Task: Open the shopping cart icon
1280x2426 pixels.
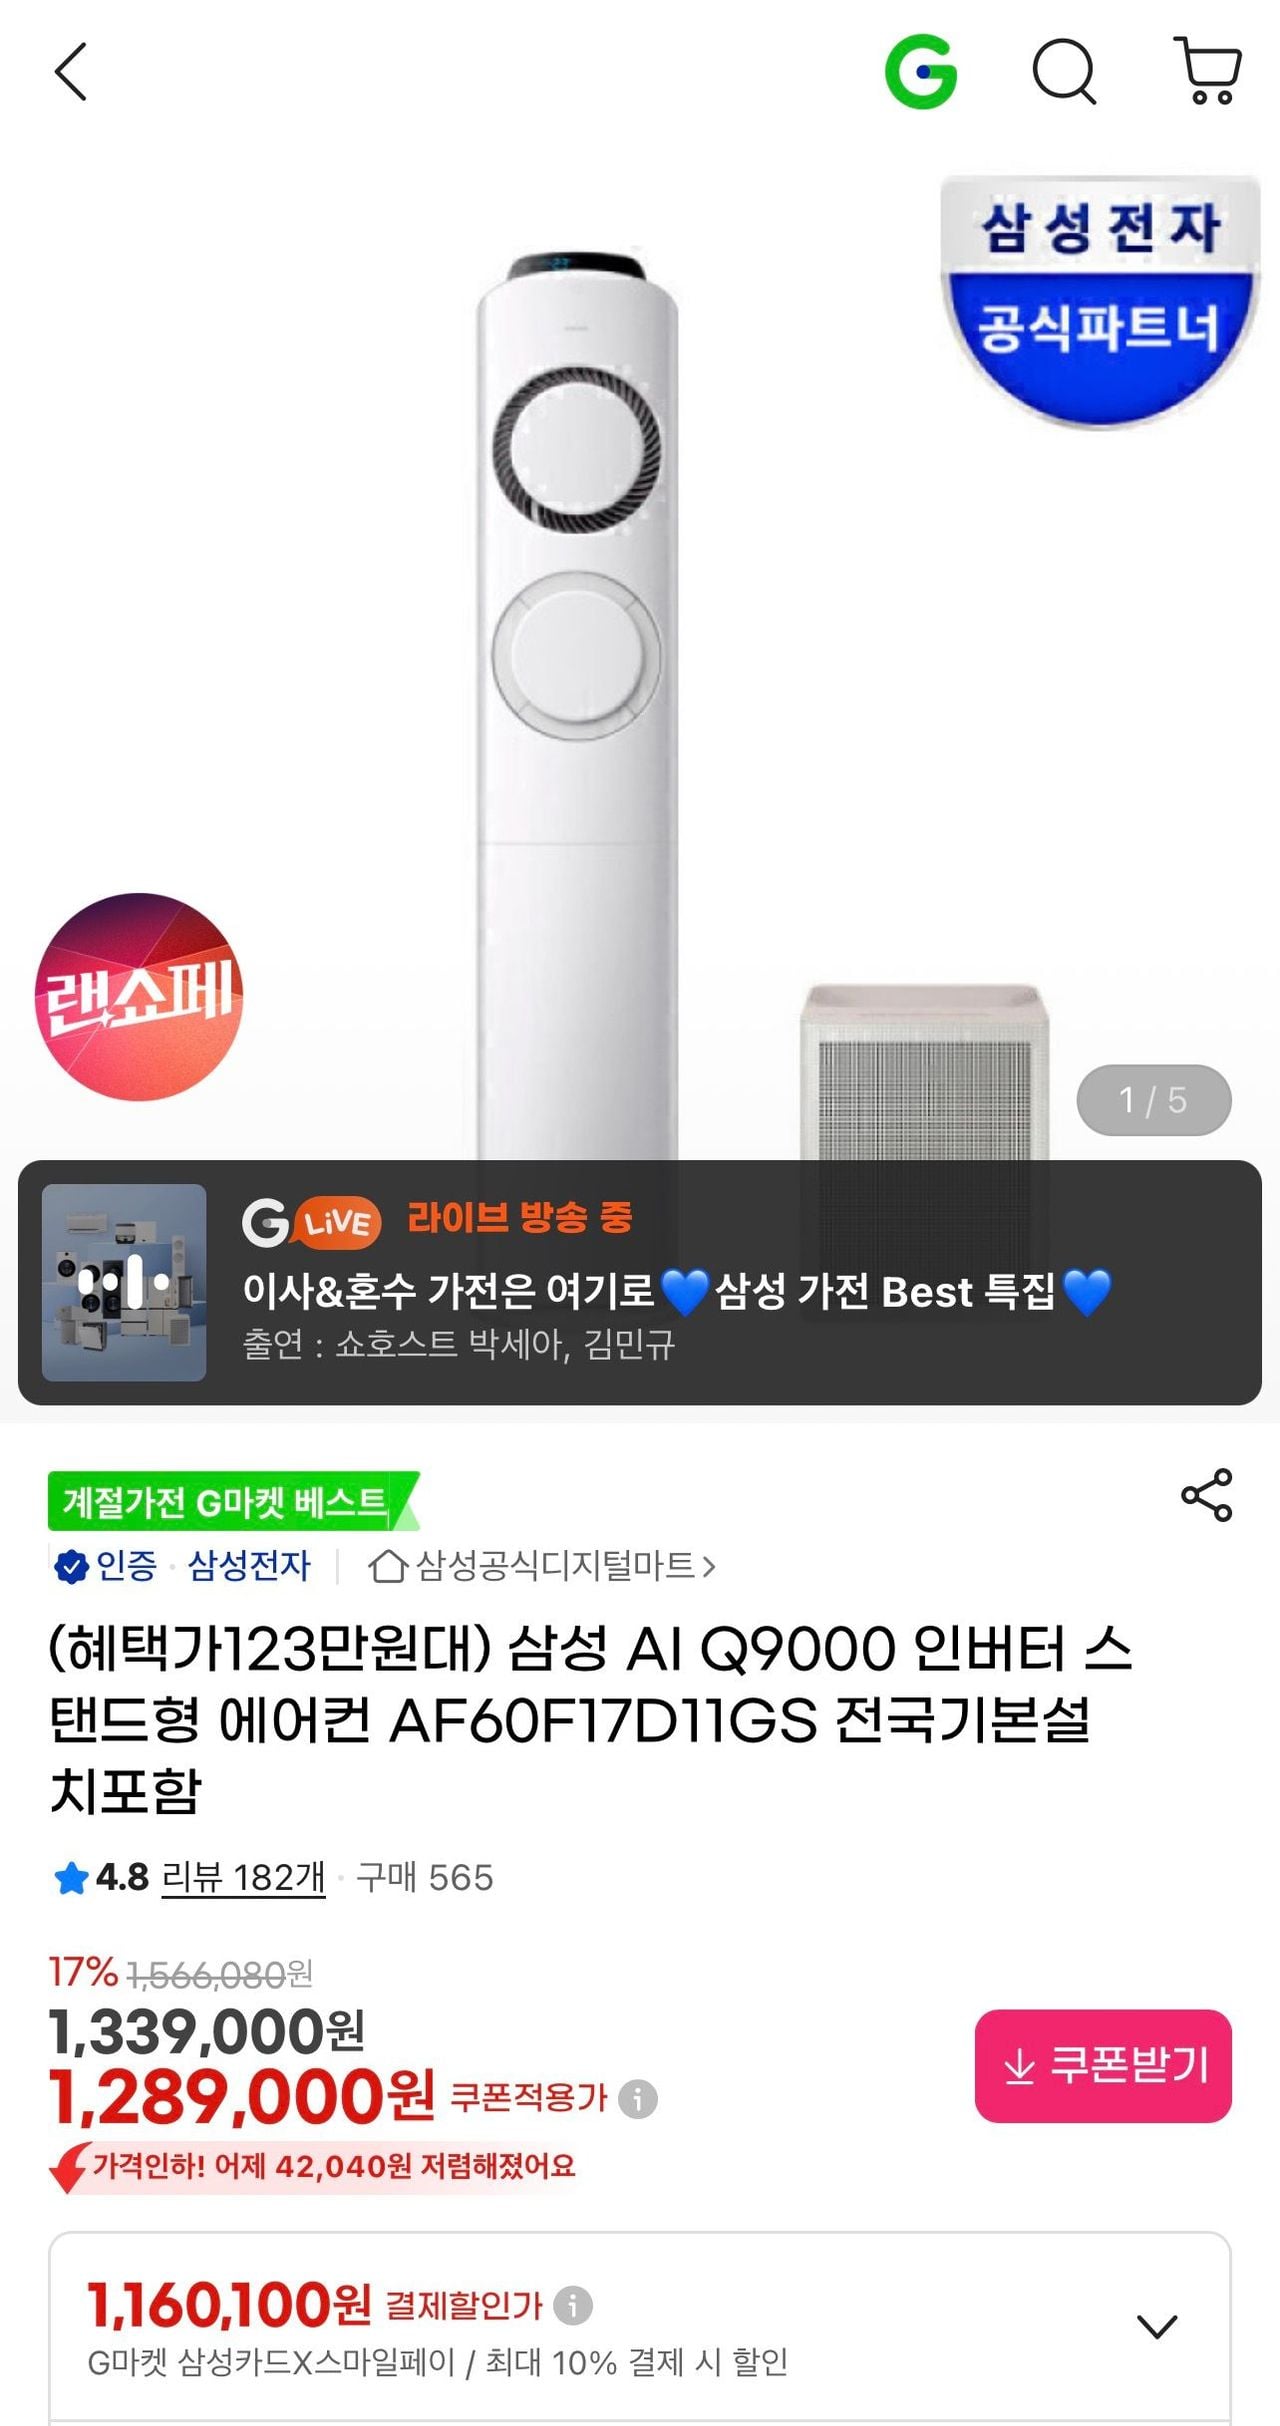Action: (1208, 71)
